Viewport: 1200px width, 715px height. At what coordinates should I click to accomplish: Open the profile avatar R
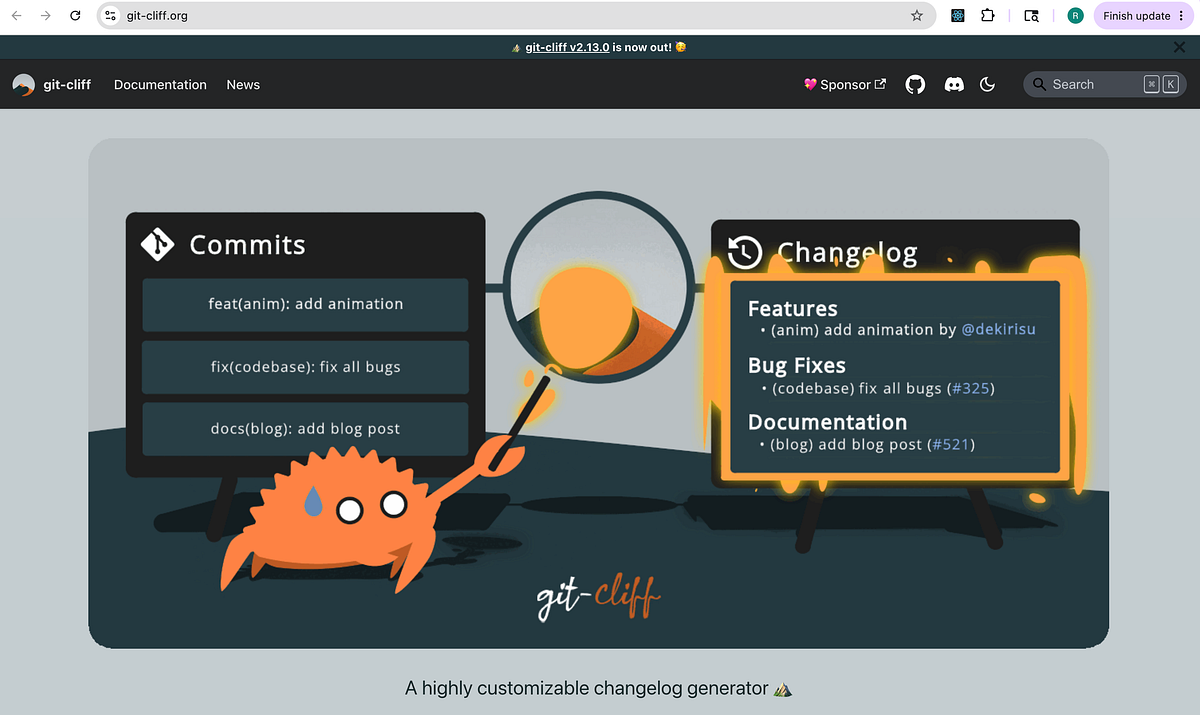[1075, 16]
